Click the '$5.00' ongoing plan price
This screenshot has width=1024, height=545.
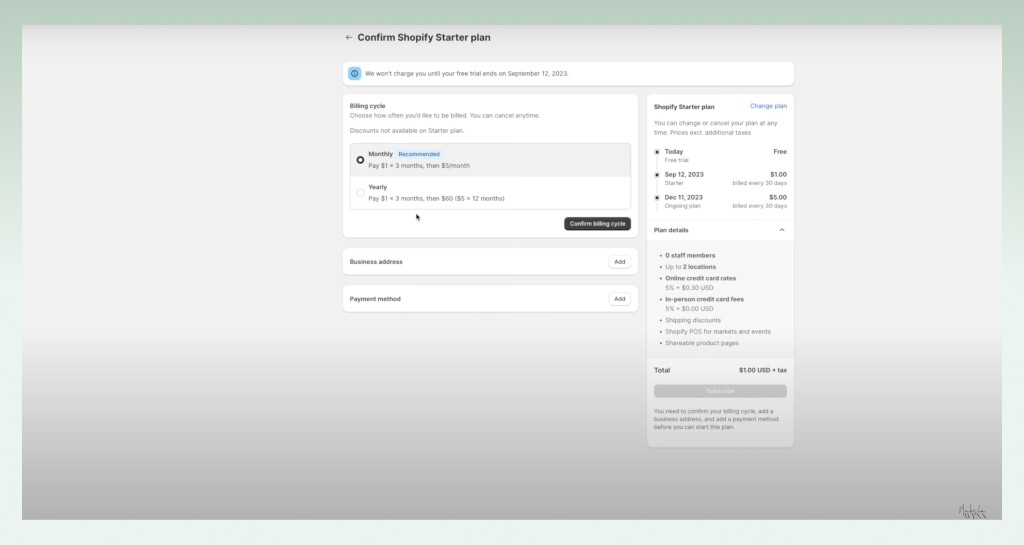click(778, 197)
